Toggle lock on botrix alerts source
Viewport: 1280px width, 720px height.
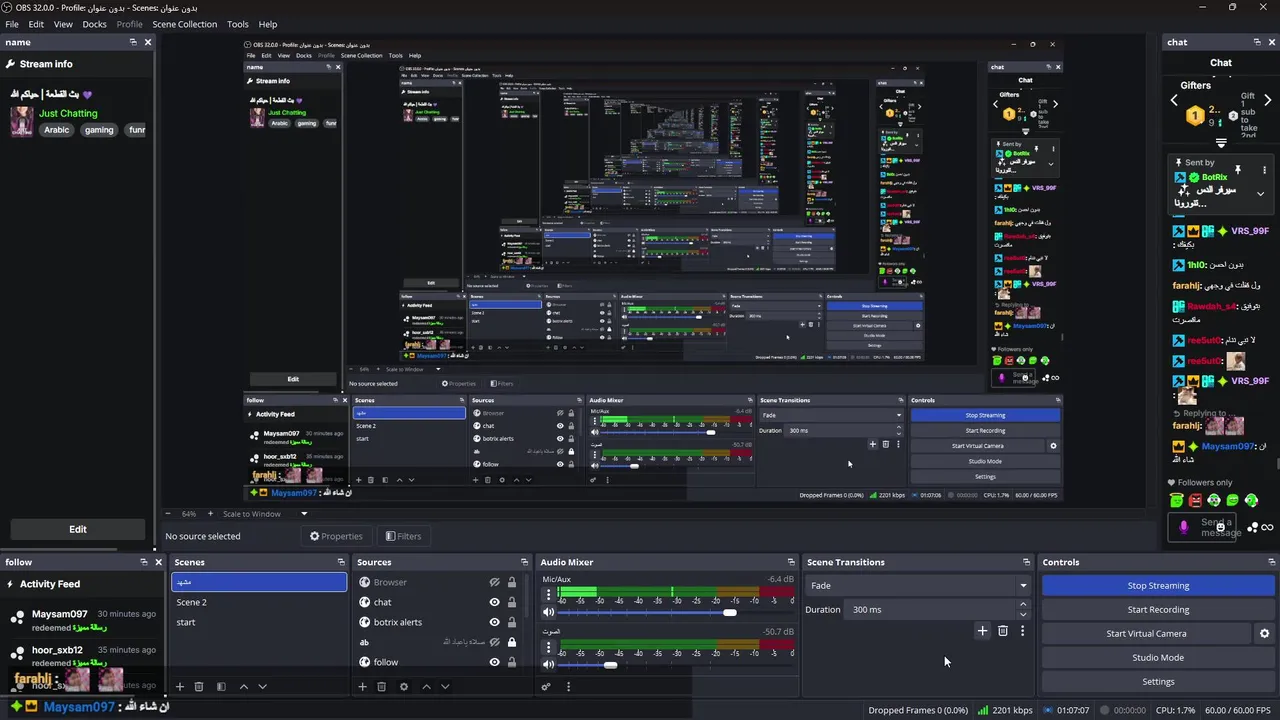pos(512,622)
